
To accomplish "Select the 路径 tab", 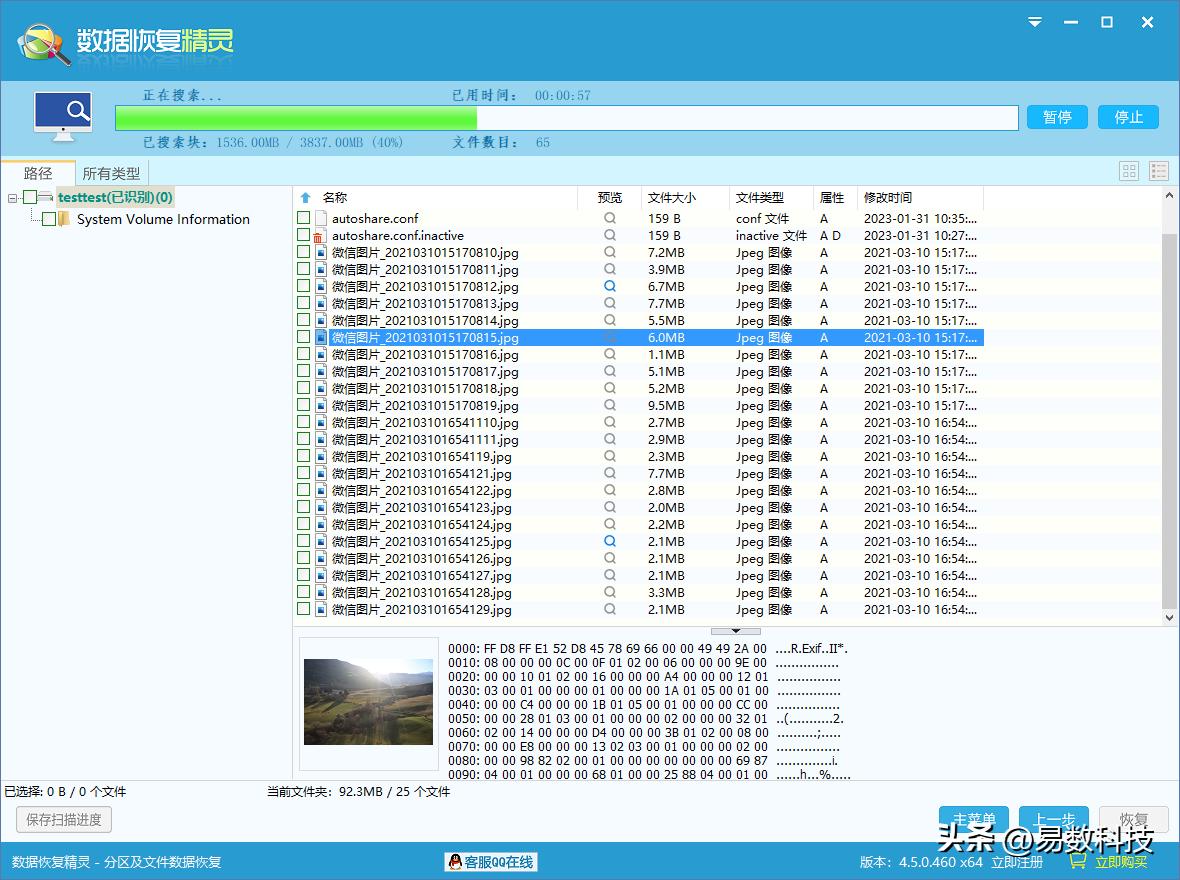I will point(38,173).
